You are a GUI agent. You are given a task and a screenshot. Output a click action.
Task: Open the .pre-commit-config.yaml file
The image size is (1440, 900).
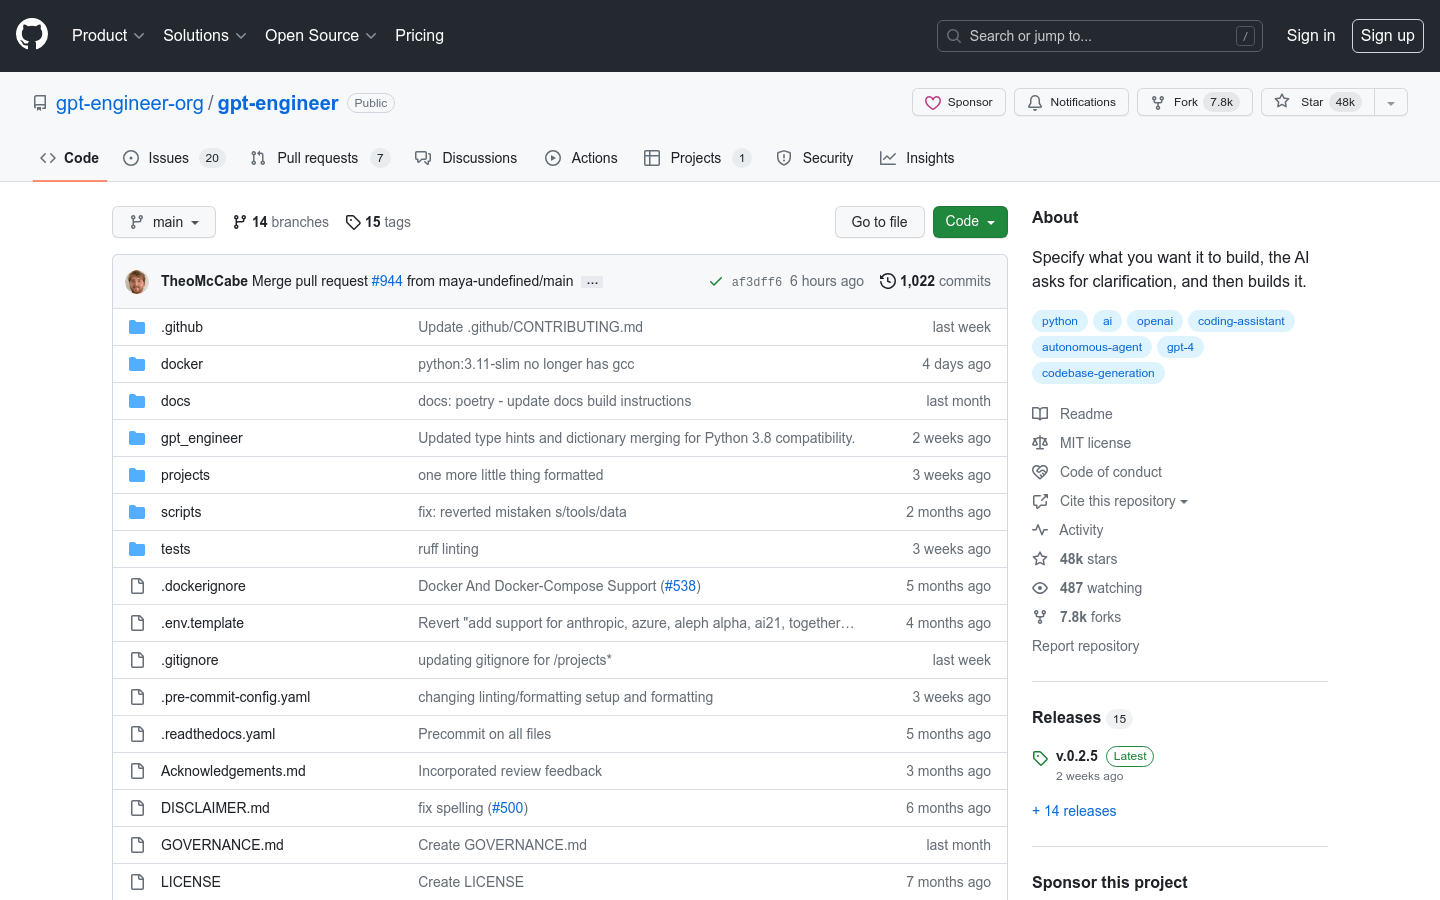236,697
